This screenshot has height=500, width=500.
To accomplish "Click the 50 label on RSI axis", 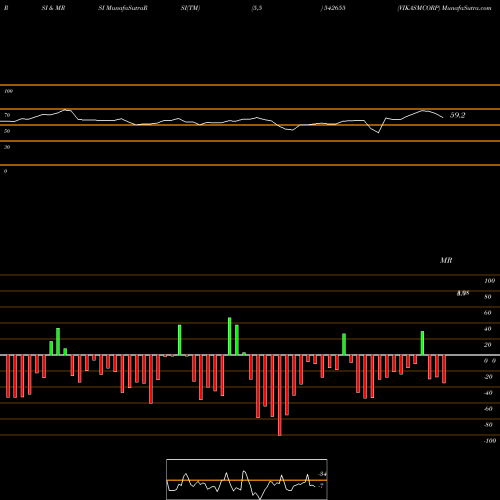I will (x=7, y=131).
